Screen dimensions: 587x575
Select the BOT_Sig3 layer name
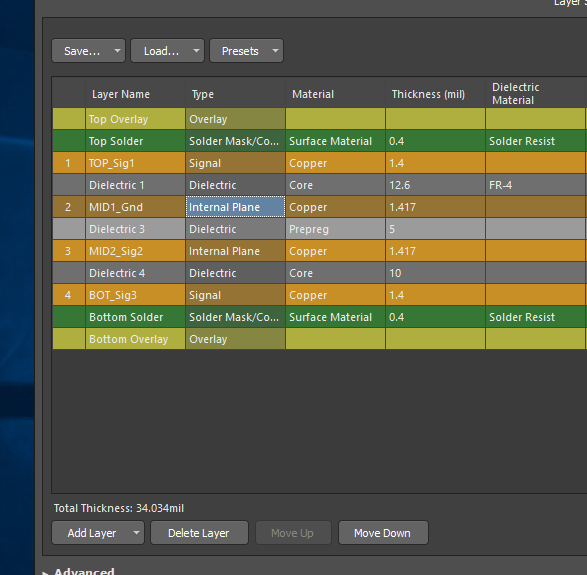point(135,295)
